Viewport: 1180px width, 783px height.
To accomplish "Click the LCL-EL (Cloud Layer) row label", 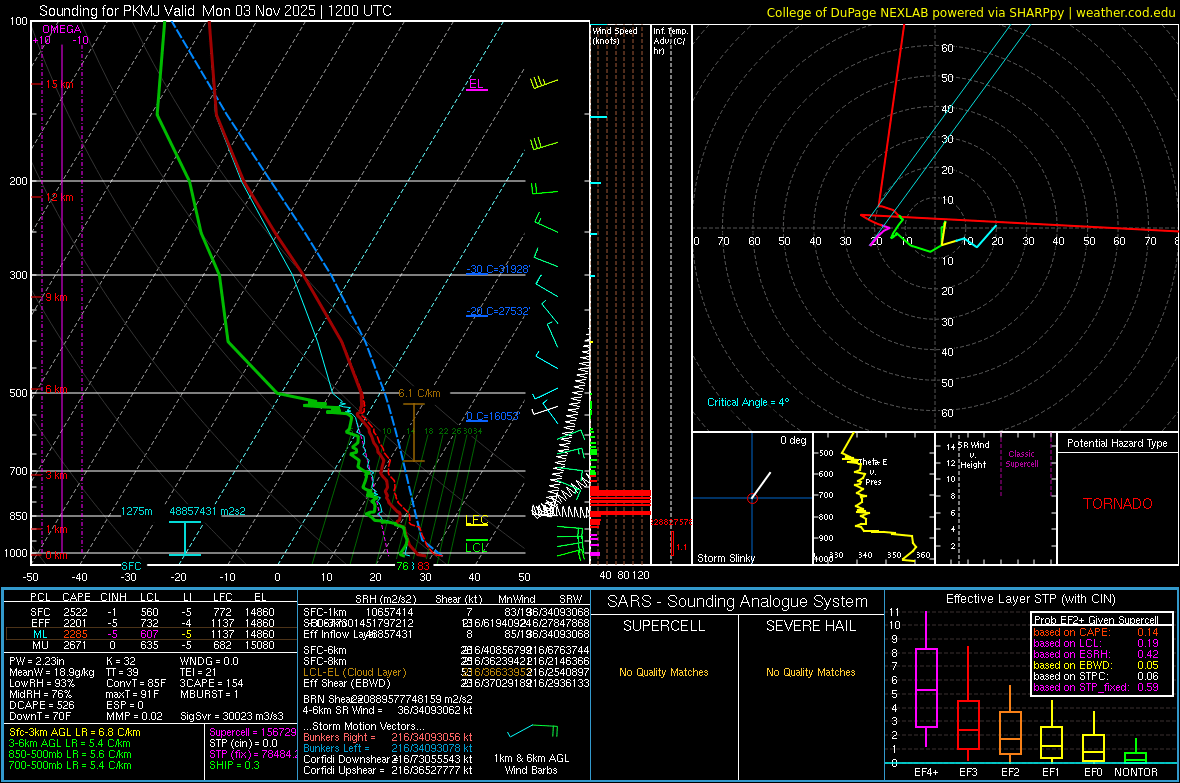I will pyautogui.click(x=354, y=672).
